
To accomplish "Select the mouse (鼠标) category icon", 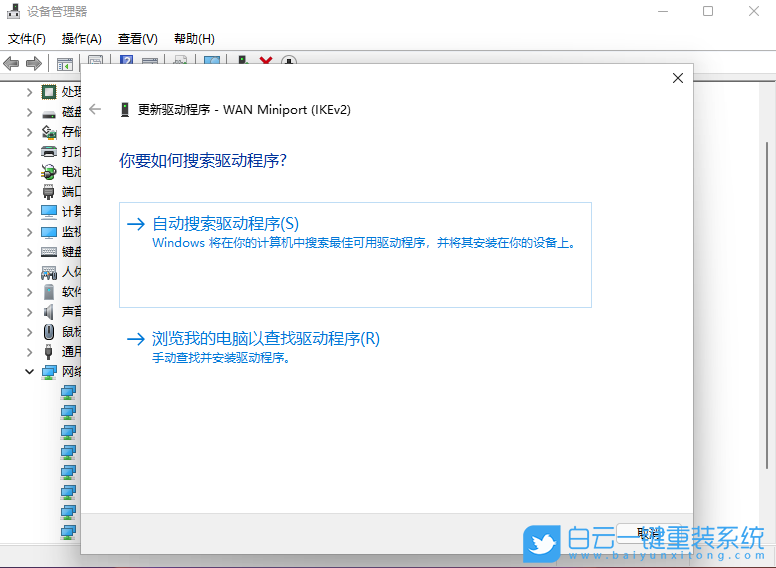I will pyautogui.click(x=48, y=331).
